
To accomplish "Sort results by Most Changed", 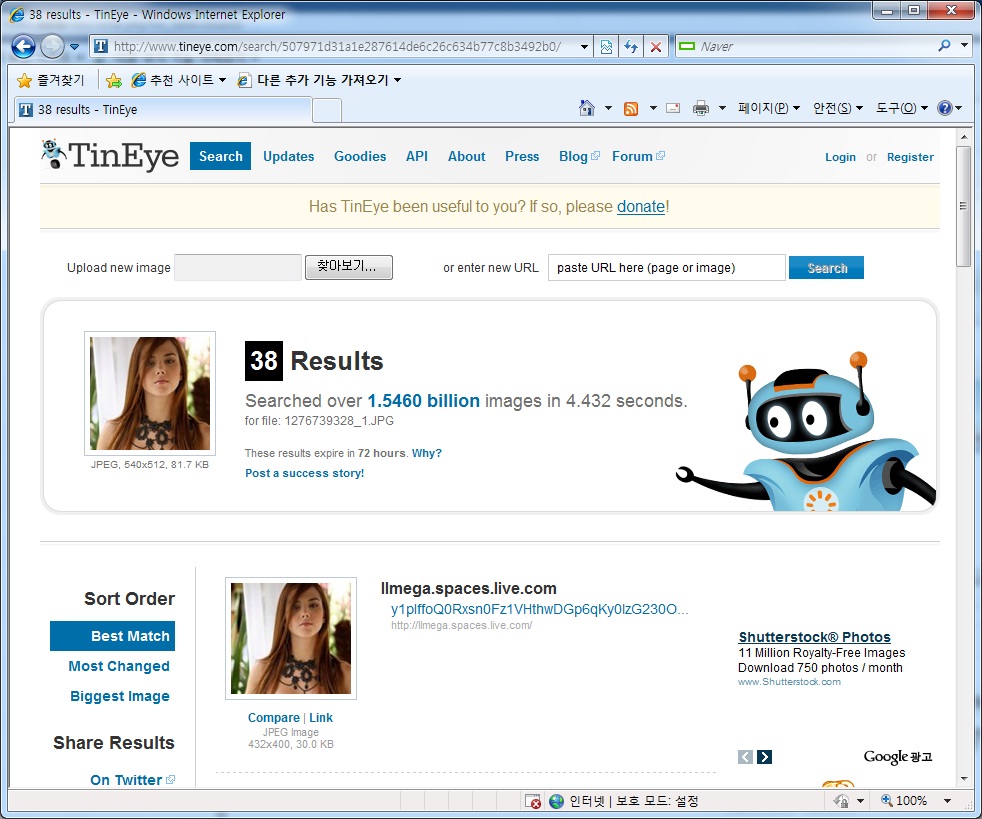I will coord(119,666).
